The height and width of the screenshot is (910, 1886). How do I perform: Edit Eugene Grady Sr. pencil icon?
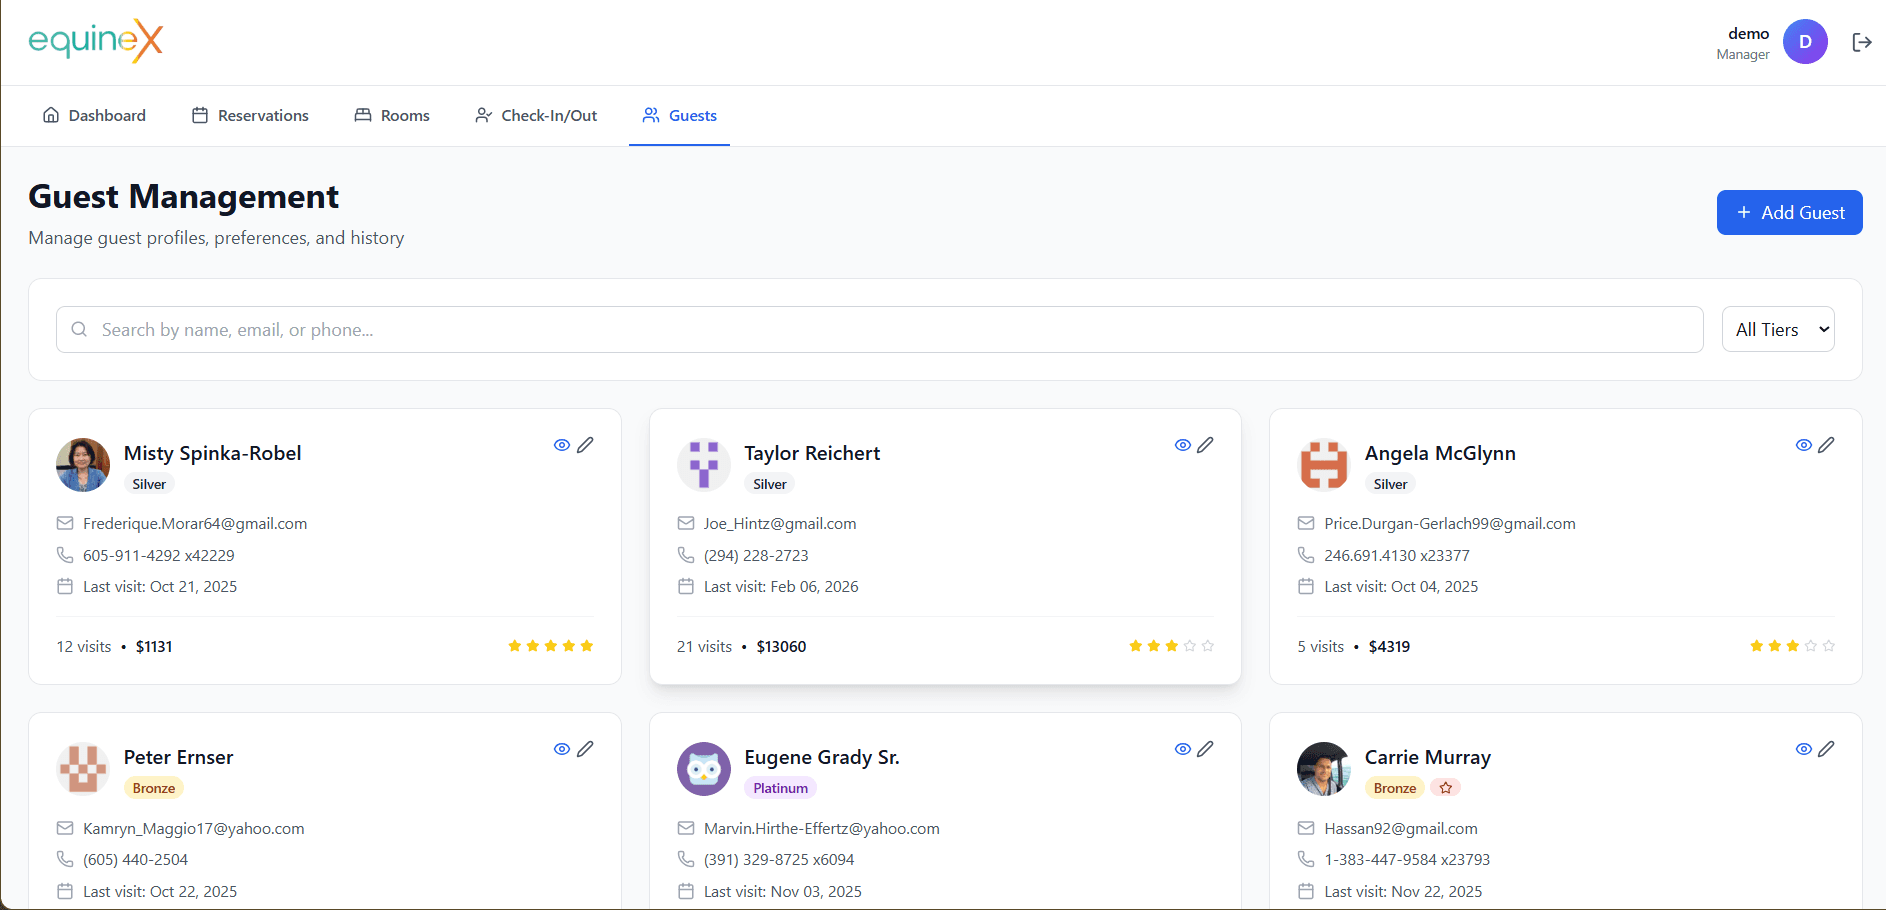pyautogui.click(x=1206, y=749)
